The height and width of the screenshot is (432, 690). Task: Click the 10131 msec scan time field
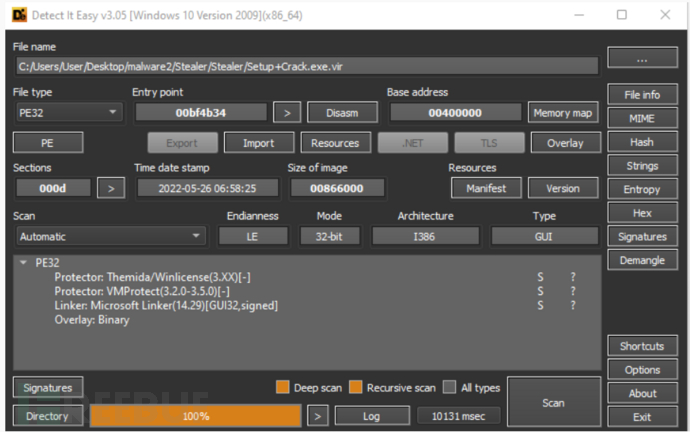click(458, 416)
